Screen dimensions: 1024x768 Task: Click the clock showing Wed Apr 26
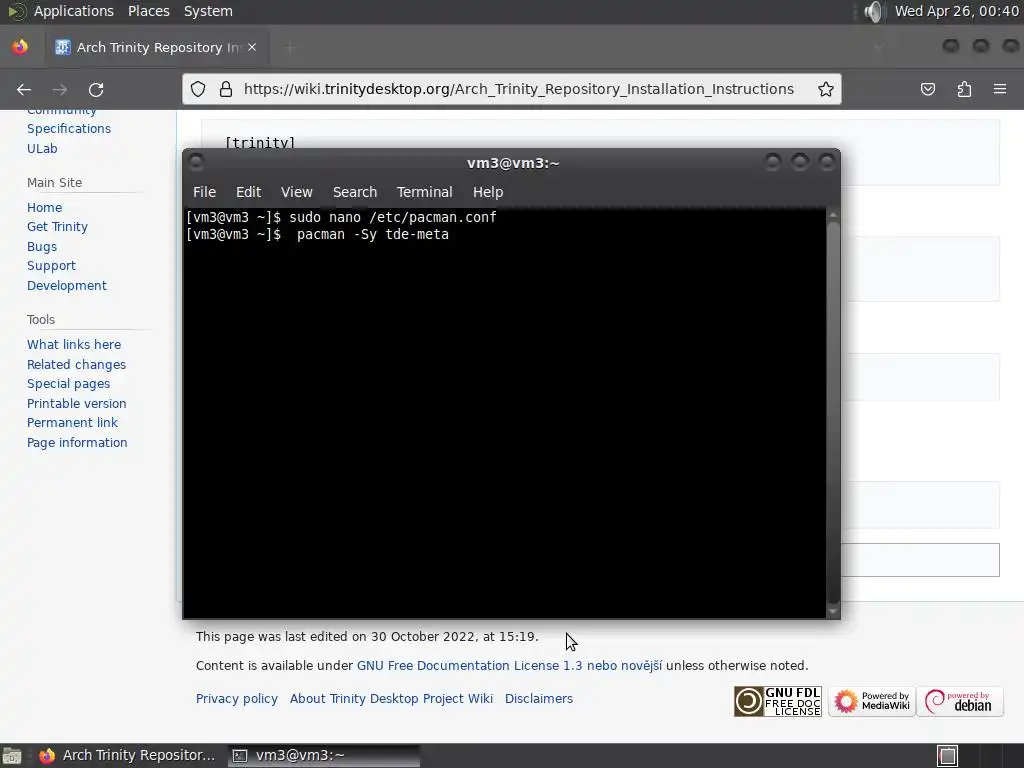957,11
